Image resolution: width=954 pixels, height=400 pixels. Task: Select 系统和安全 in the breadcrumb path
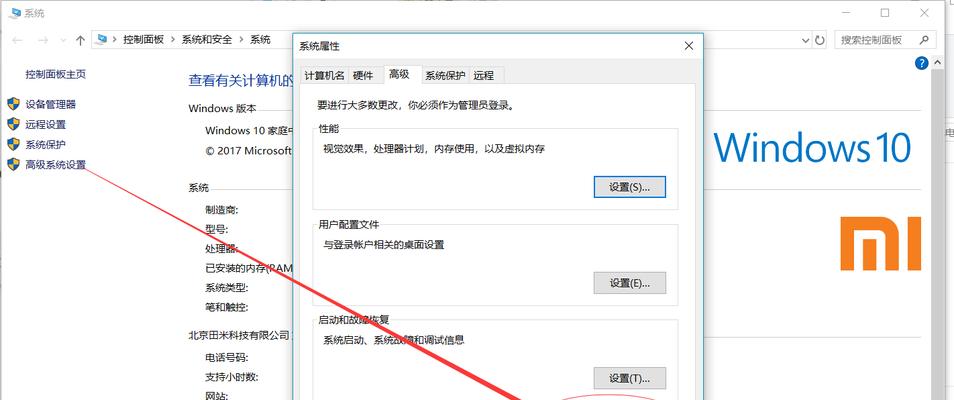[x=206, y=40]
